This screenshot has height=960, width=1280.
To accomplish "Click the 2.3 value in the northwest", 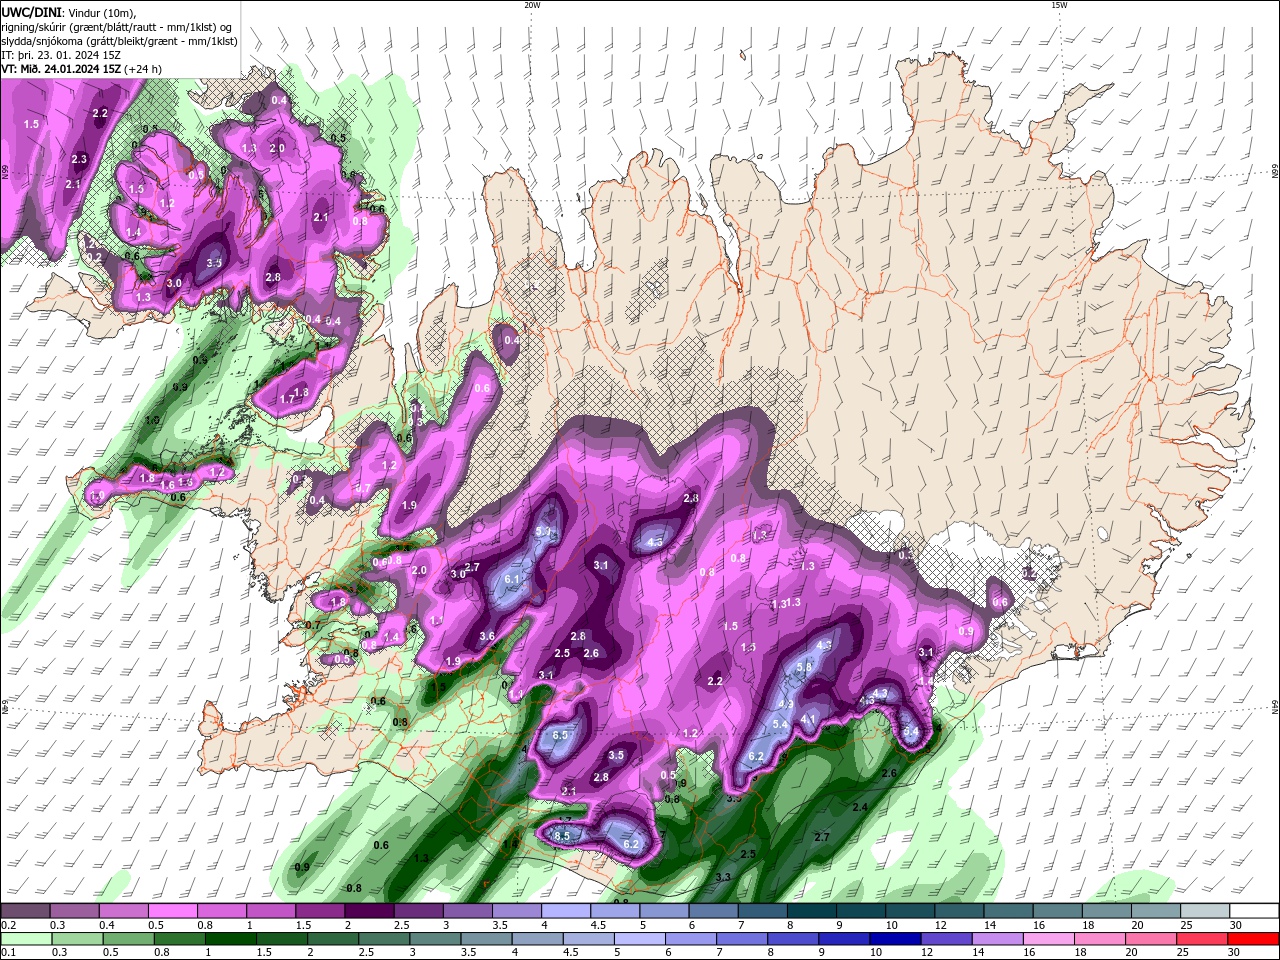I will [x=80, y=159].
